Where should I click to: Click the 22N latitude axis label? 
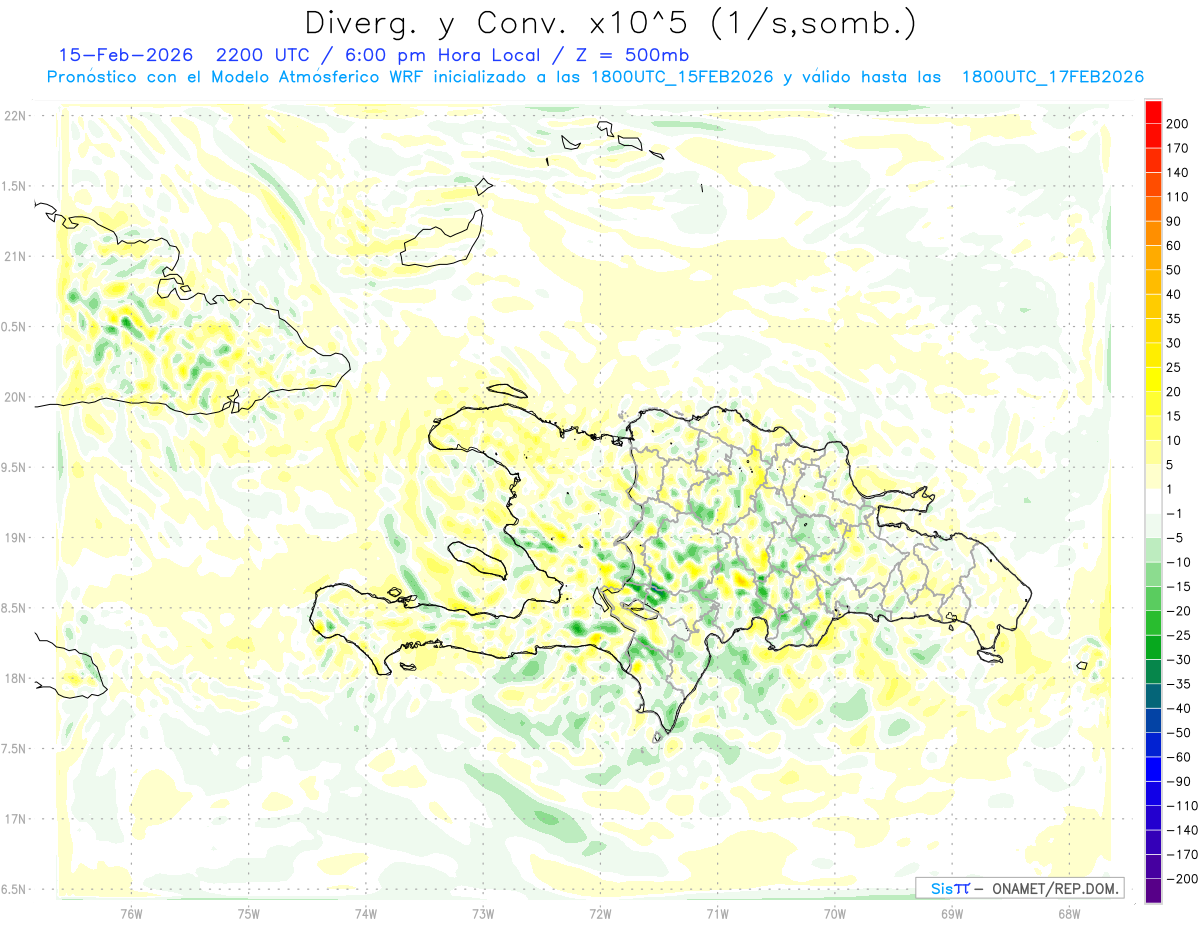pyautogui.click(x=15, y=115)
